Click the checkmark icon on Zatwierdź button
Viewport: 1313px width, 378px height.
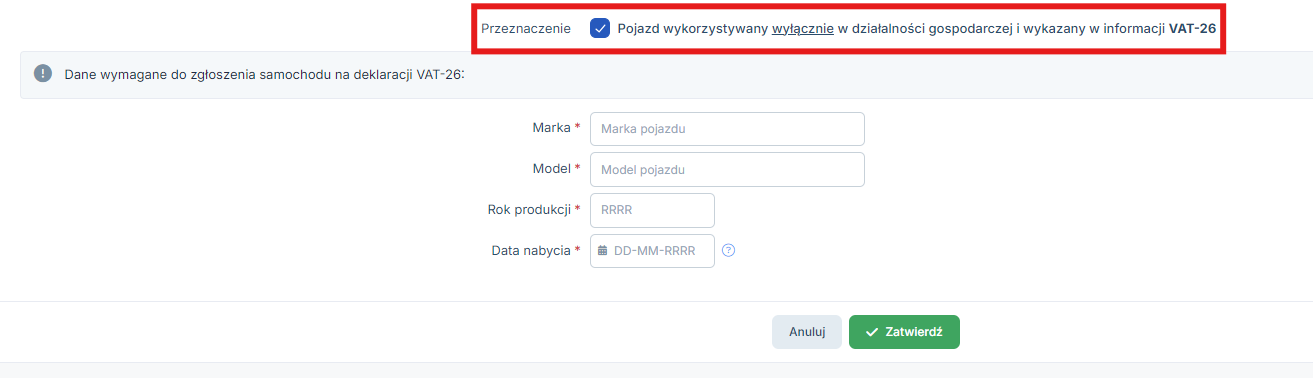coord(872,332)
